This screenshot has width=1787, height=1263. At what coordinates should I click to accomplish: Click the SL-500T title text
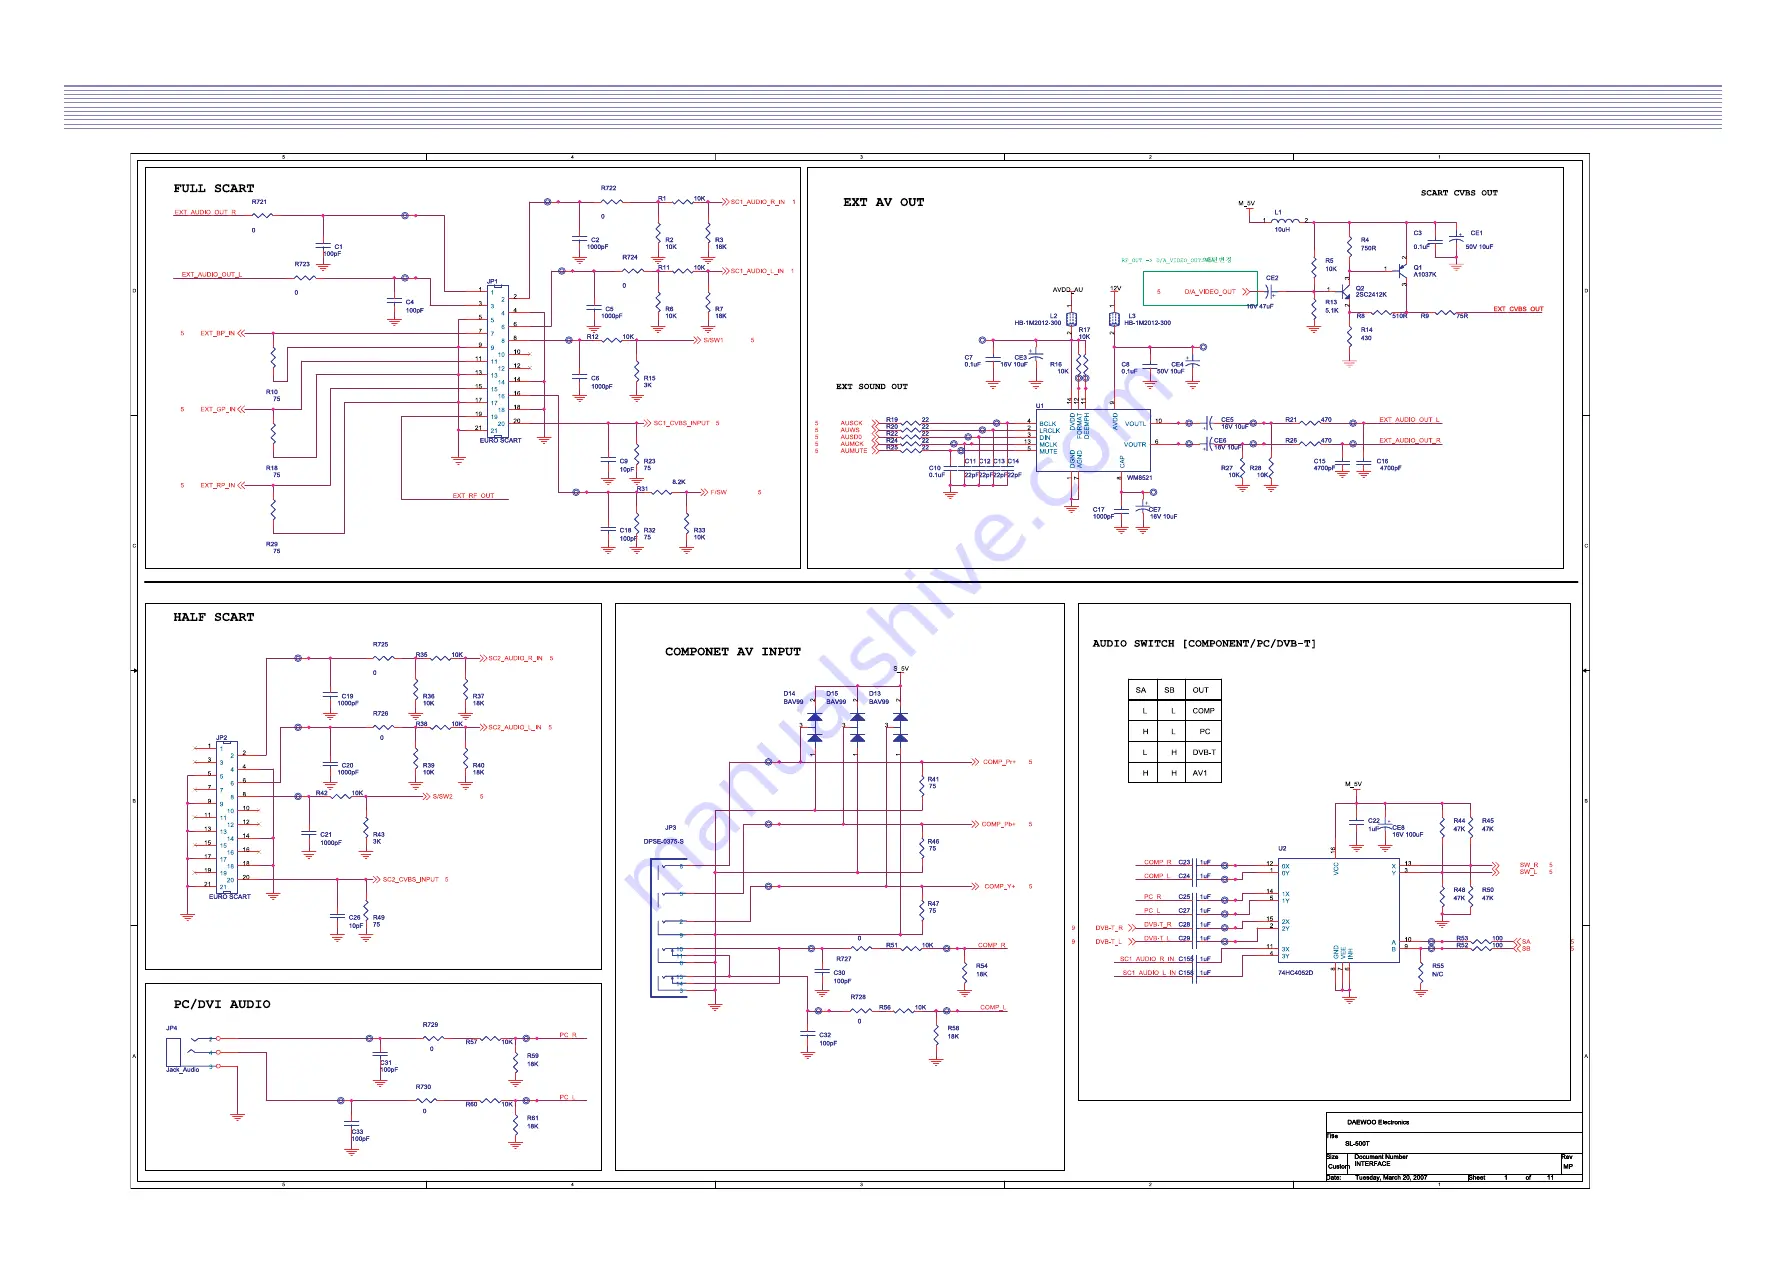[1357, 1143]
